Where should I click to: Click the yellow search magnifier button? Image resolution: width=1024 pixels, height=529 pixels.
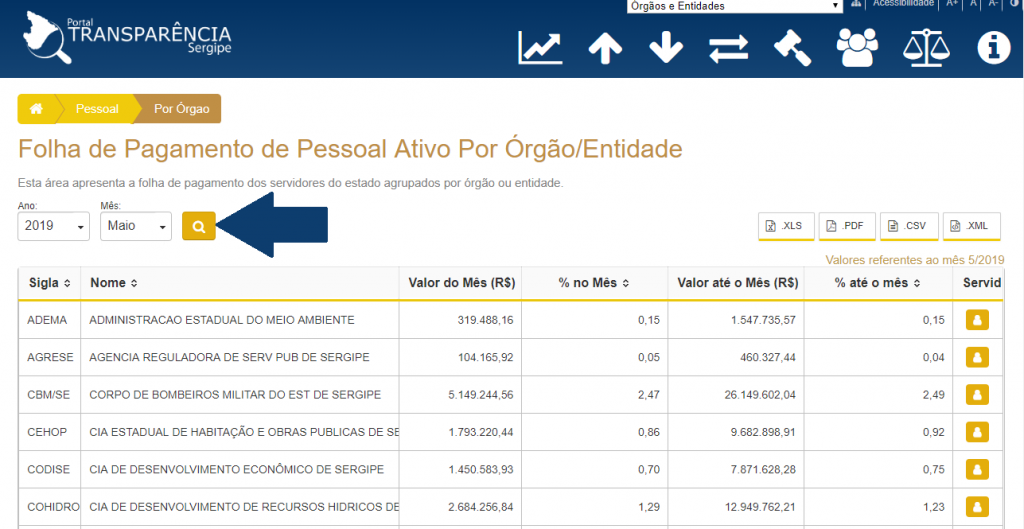click(199, 227)
